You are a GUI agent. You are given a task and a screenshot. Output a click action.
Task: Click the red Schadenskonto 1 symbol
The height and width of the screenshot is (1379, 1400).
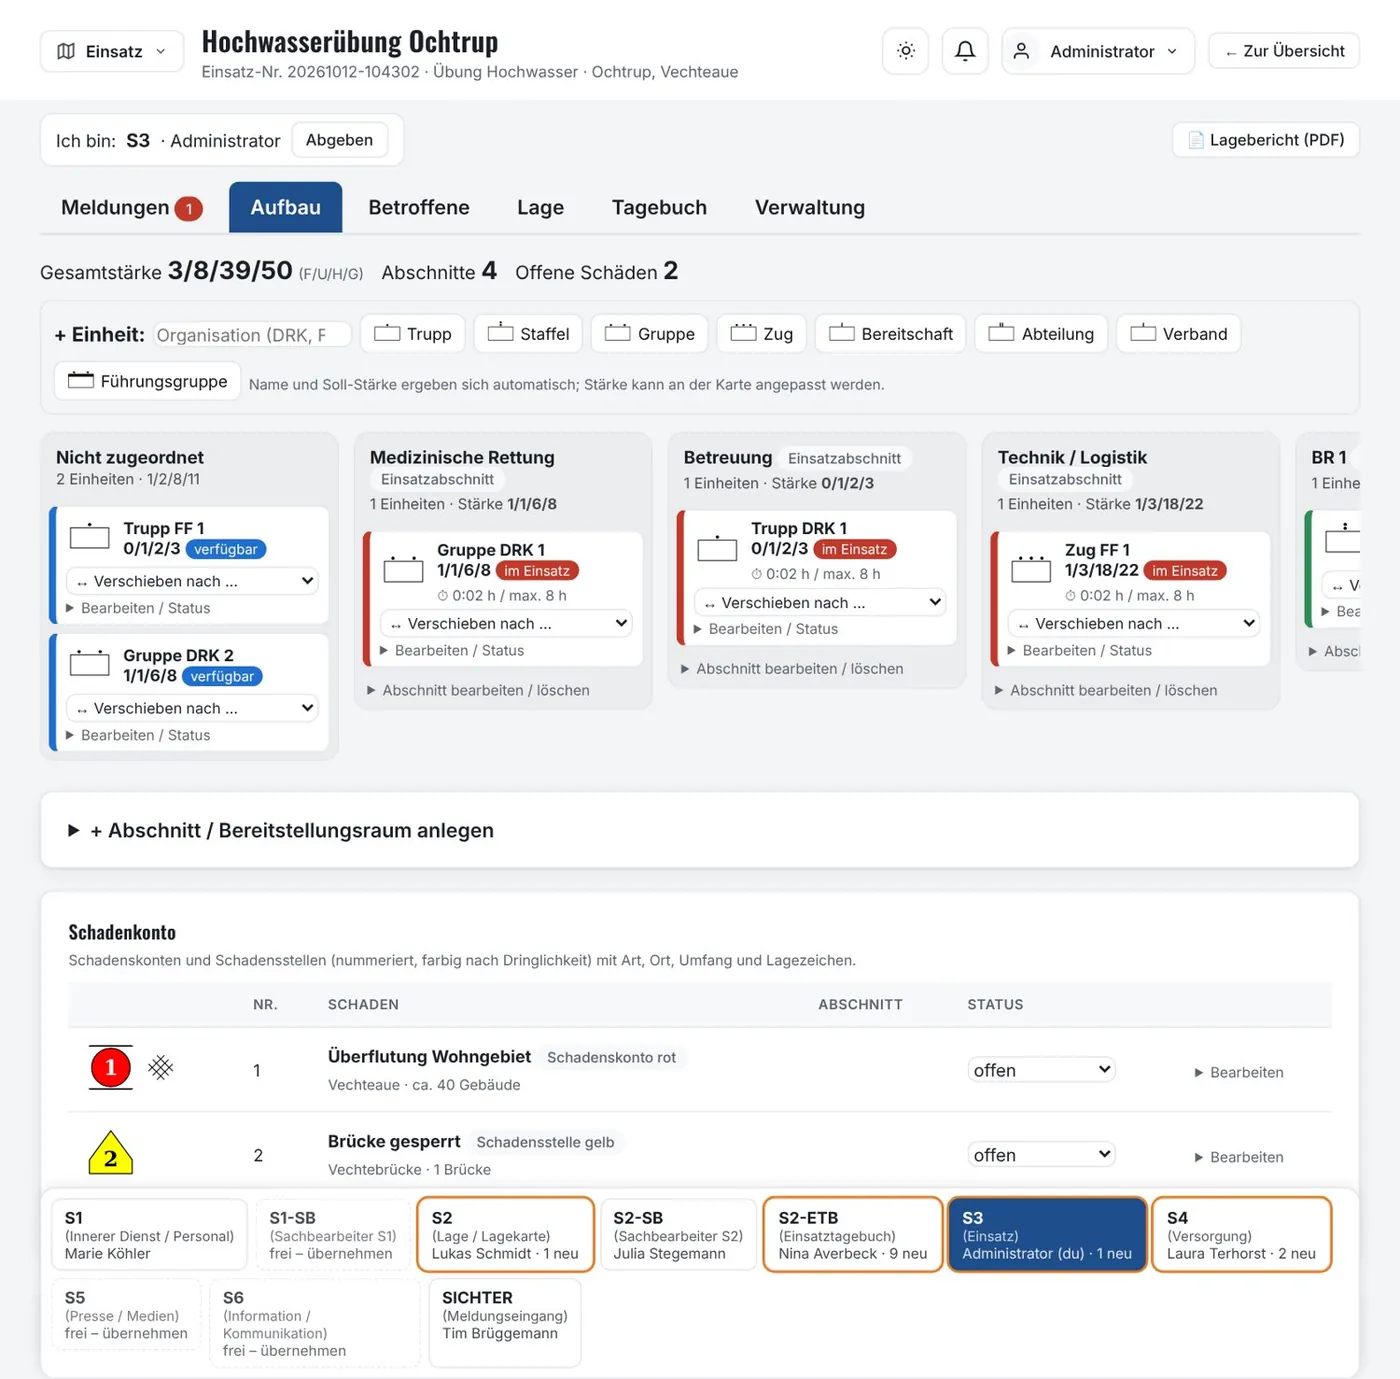pos(111,1068)
